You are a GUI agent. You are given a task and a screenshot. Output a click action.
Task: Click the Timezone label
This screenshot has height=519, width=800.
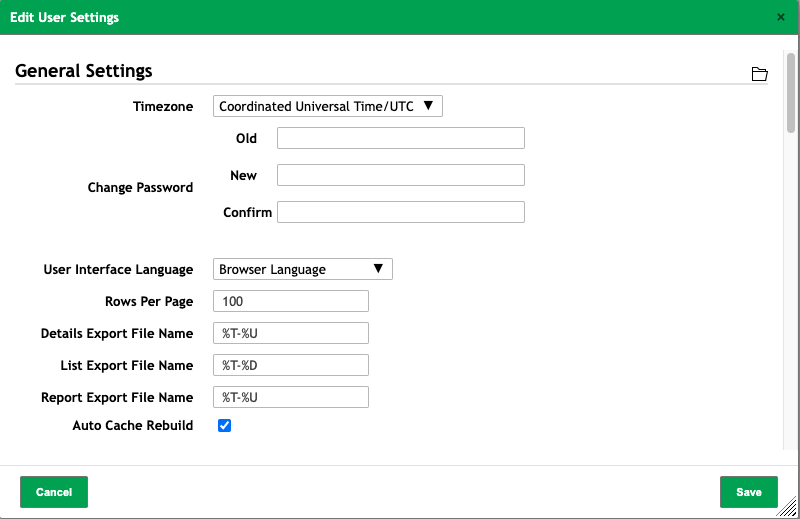tap(163, 106)
